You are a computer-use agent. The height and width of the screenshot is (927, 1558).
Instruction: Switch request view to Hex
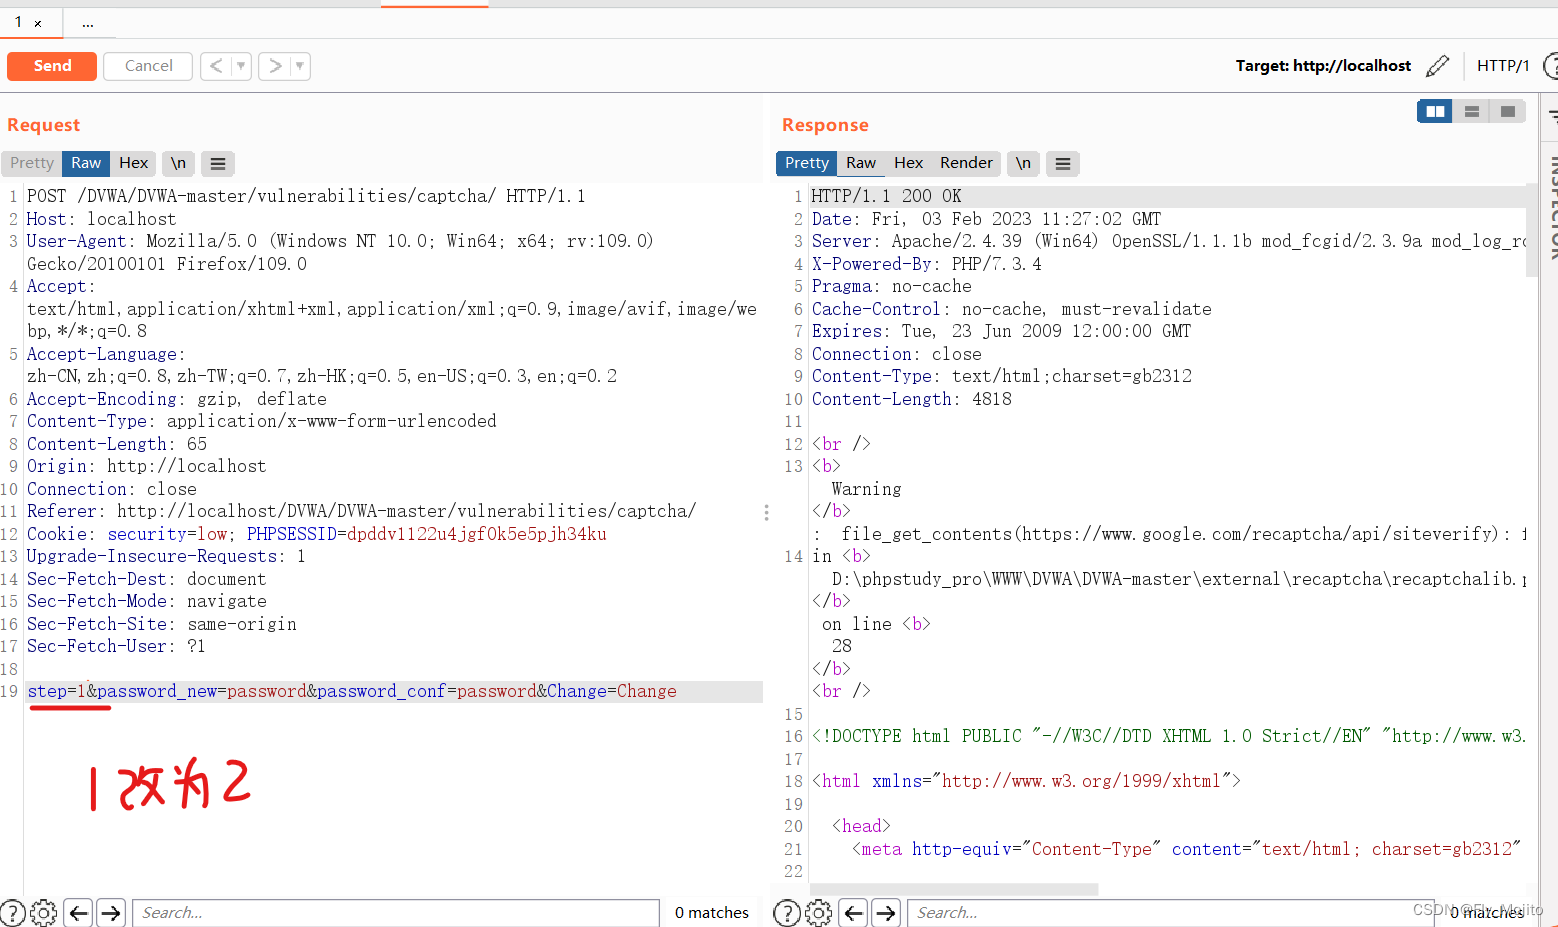tap(133, 163)
